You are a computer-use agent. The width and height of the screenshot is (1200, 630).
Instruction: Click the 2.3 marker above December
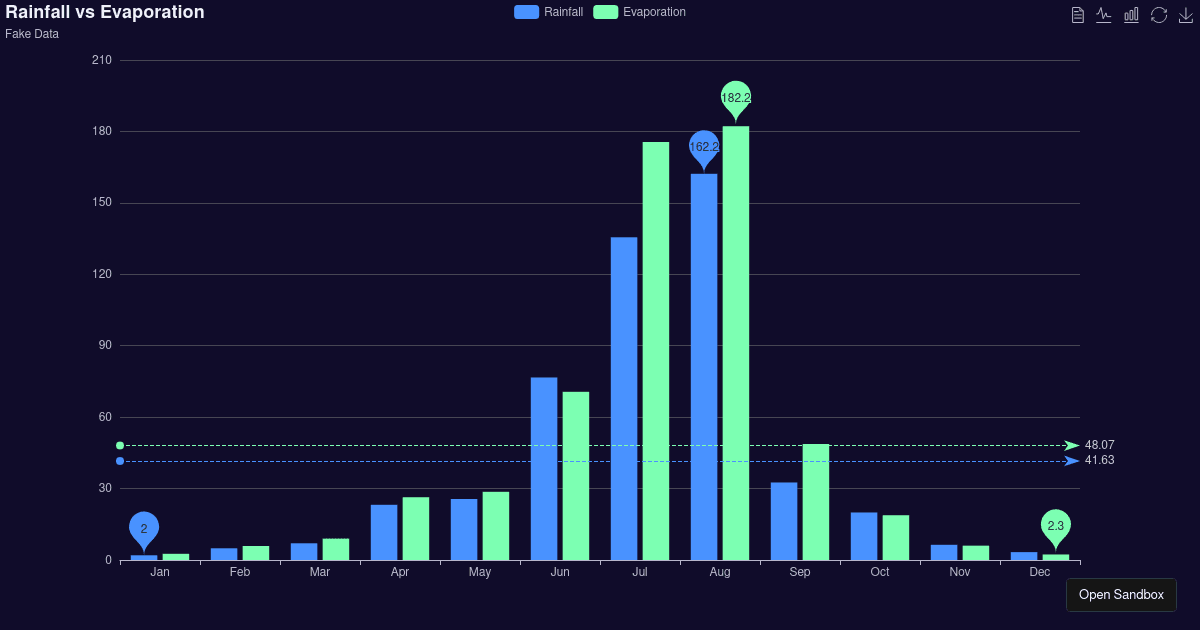tap(1056, 523)
